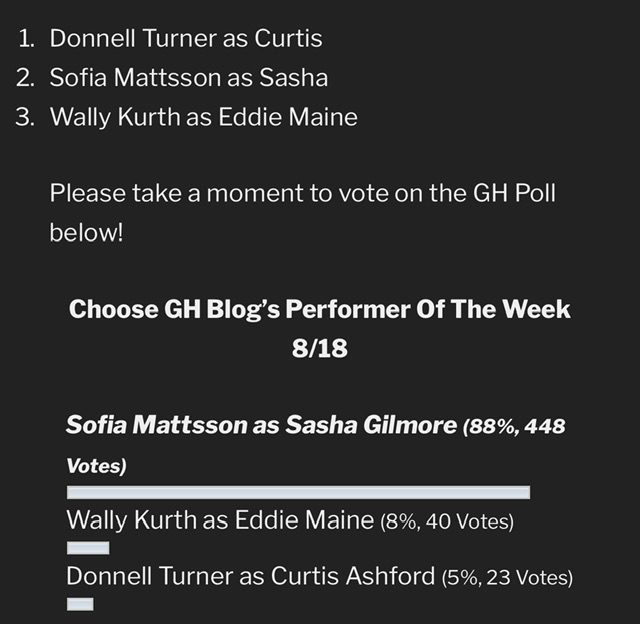Click the word 'below!' in the paragraph
Viewport: 640px width, 624px height.
coord(86,233)
